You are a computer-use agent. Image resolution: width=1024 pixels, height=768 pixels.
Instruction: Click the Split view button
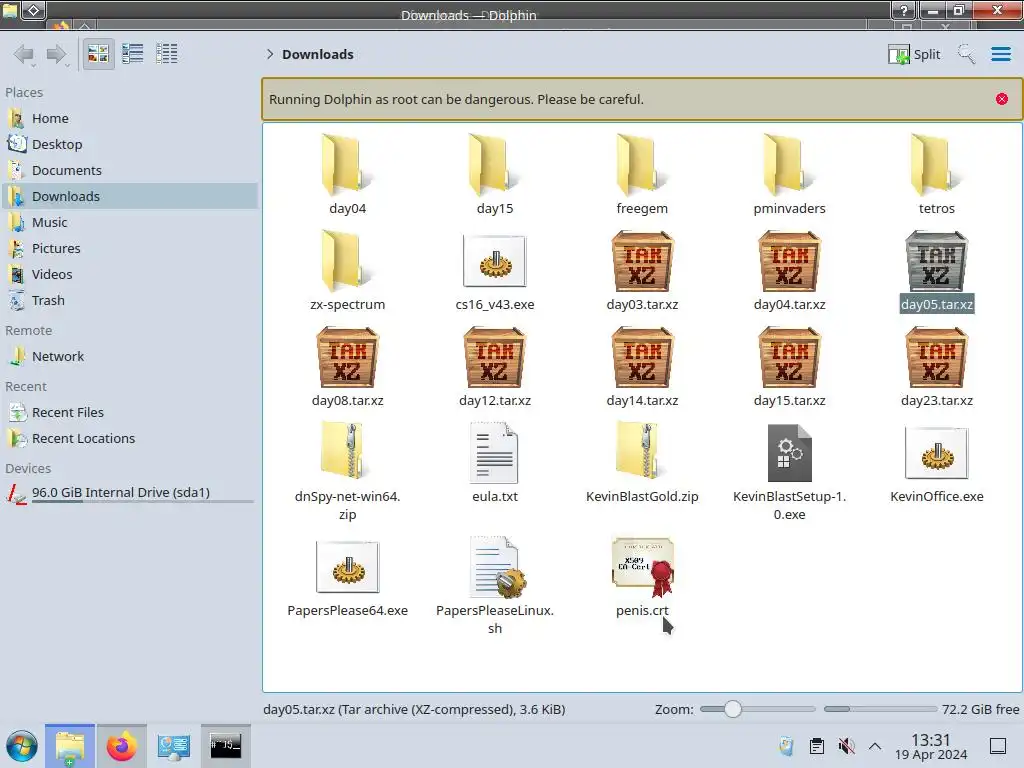[x=914, y=54]
